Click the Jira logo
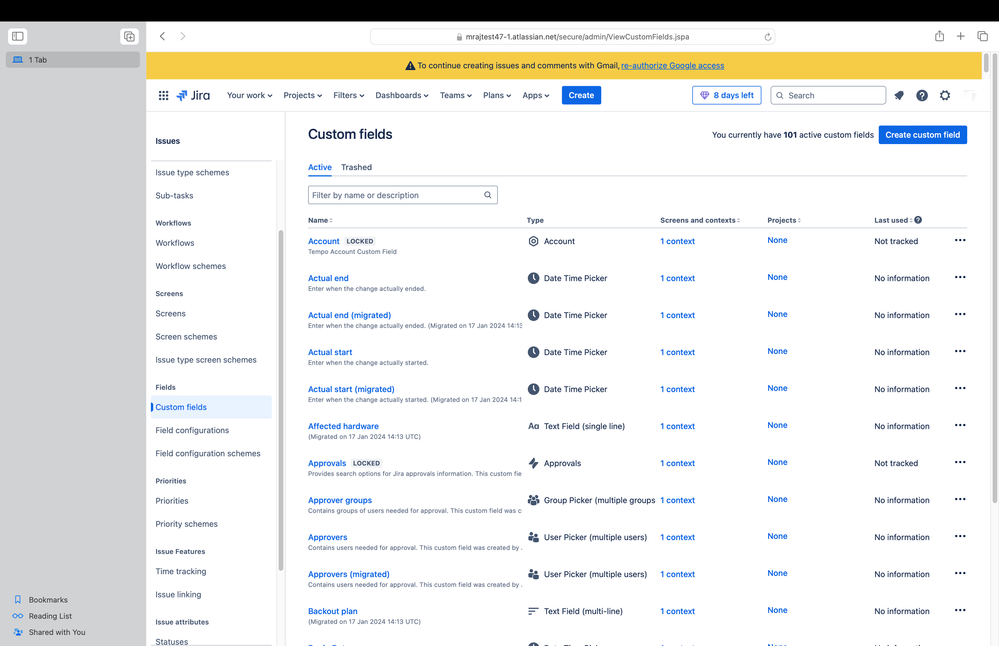This screenshot has width=999, height=646. [x=193, y=96]
